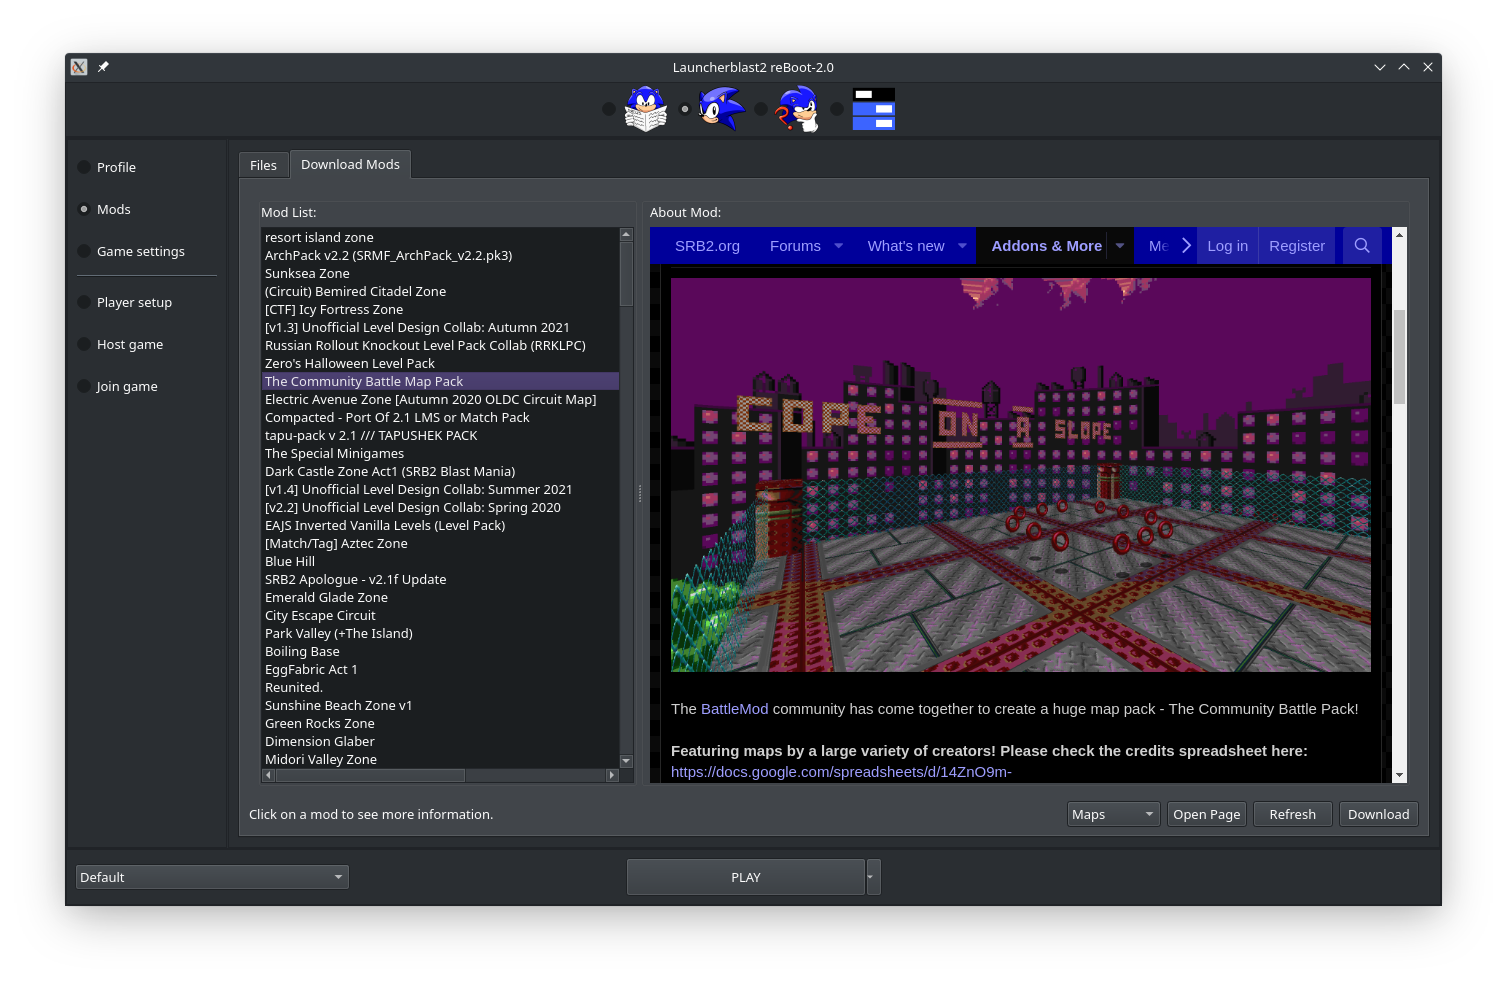Click the mod list scroll right arrow
This screenshot has width=1507, height=983.
[x=612, y=775]
